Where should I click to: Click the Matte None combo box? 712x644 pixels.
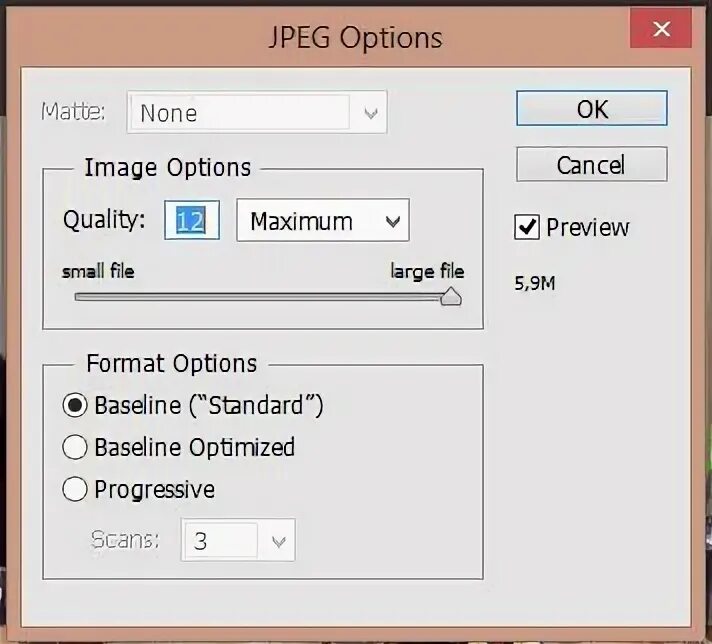tap(240, 113)
